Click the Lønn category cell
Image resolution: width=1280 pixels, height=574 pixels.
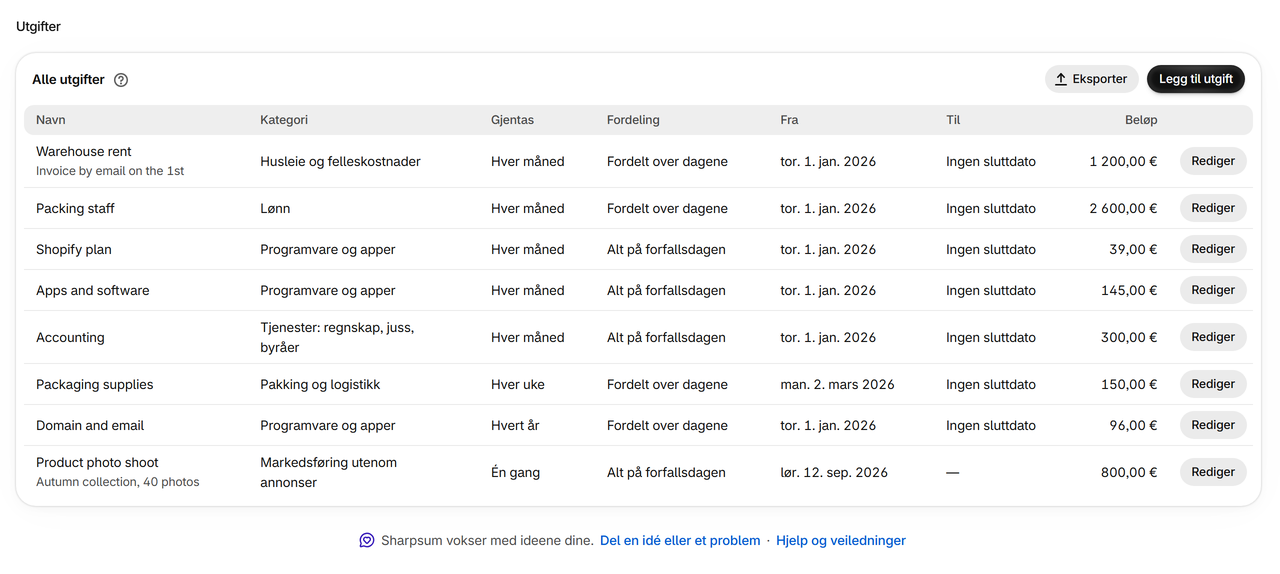(x=275, y=208)
